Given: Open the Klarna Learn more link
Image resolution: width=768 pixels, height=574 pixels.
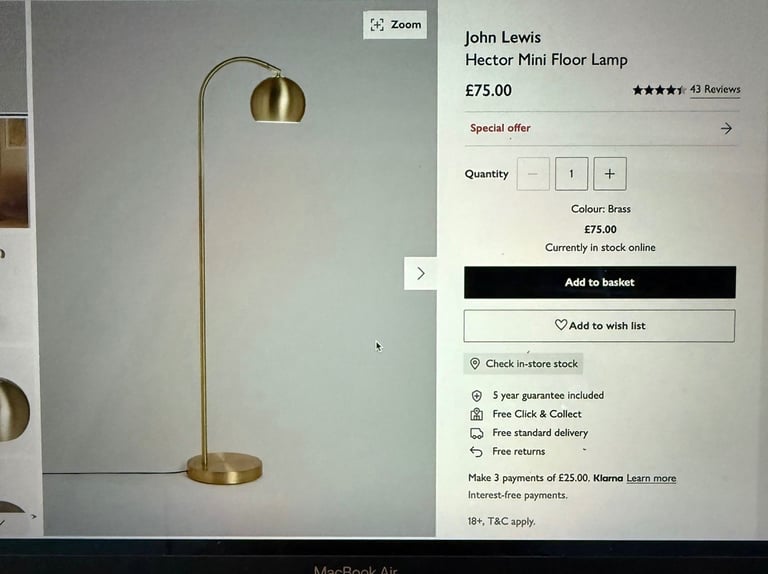Looking at the screenshot, I should pyautogui.click(x=651, y=478).
